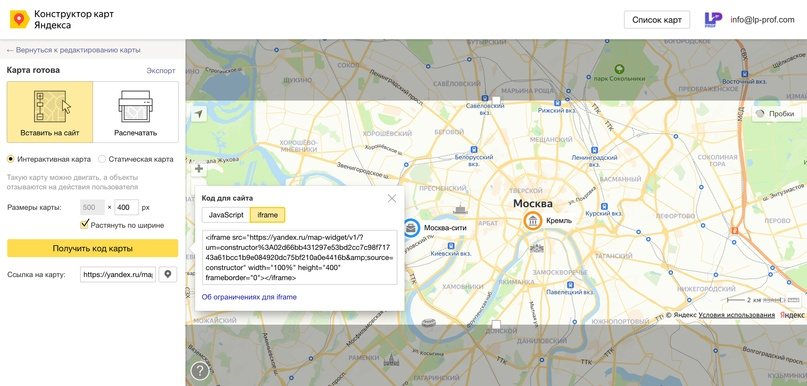The width and height of the screenshot is (807, 386).
Task: Select the 'Вставить на сайт' embed option
Action: (x=50, y=112)
